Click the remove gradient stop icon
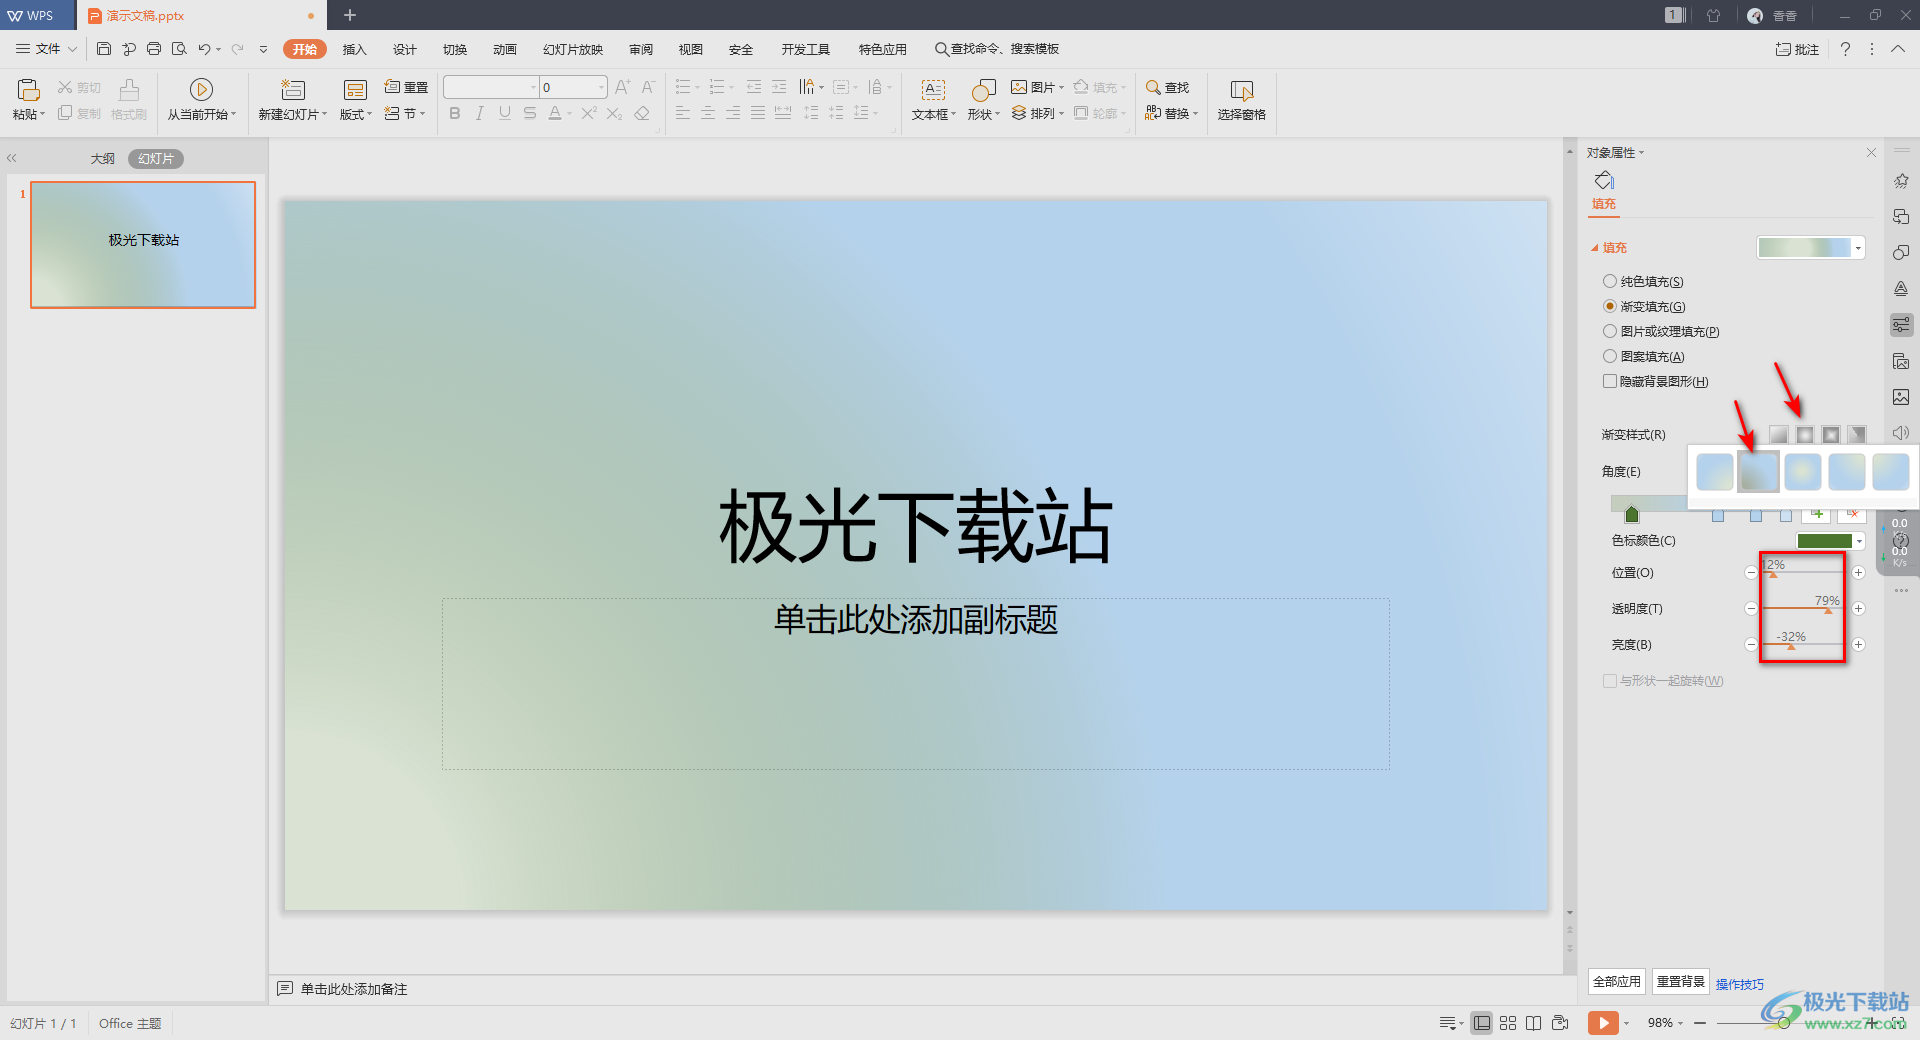This screenshot has width=1920, height=1040. pyautogui.click(x=1852, y=514)
